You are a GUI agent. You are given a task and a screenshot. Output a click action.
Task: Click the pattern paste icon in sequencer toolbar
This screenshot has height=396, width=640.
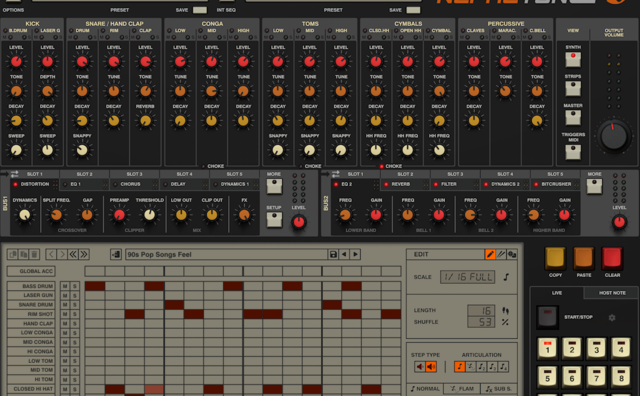(24, 254)
